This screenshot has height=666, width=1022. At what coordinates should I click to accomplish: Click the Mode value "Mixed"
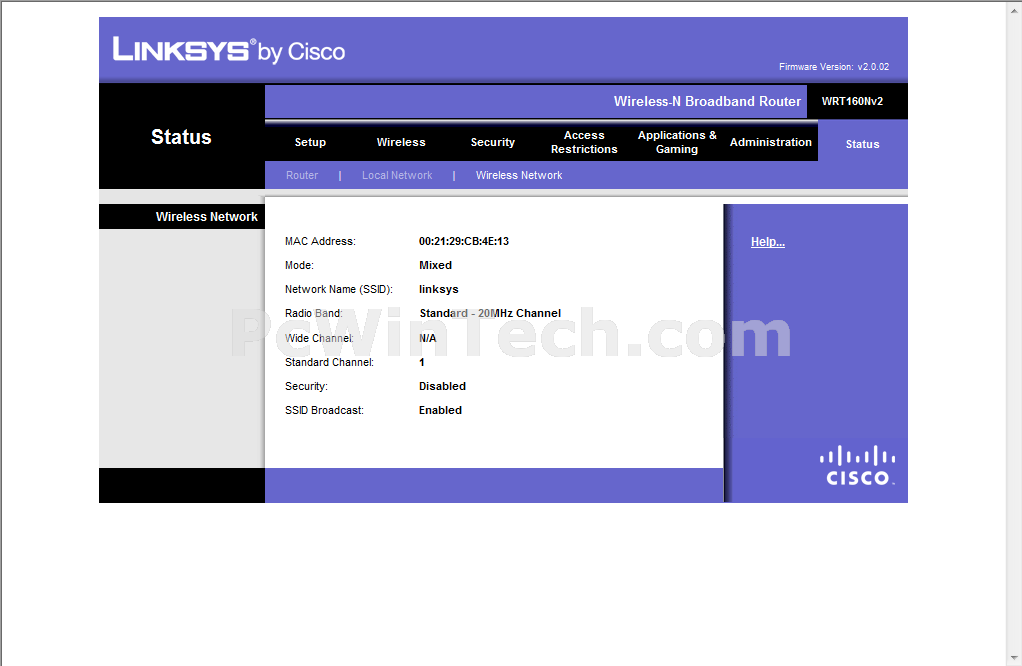click(x=435, y=265)
